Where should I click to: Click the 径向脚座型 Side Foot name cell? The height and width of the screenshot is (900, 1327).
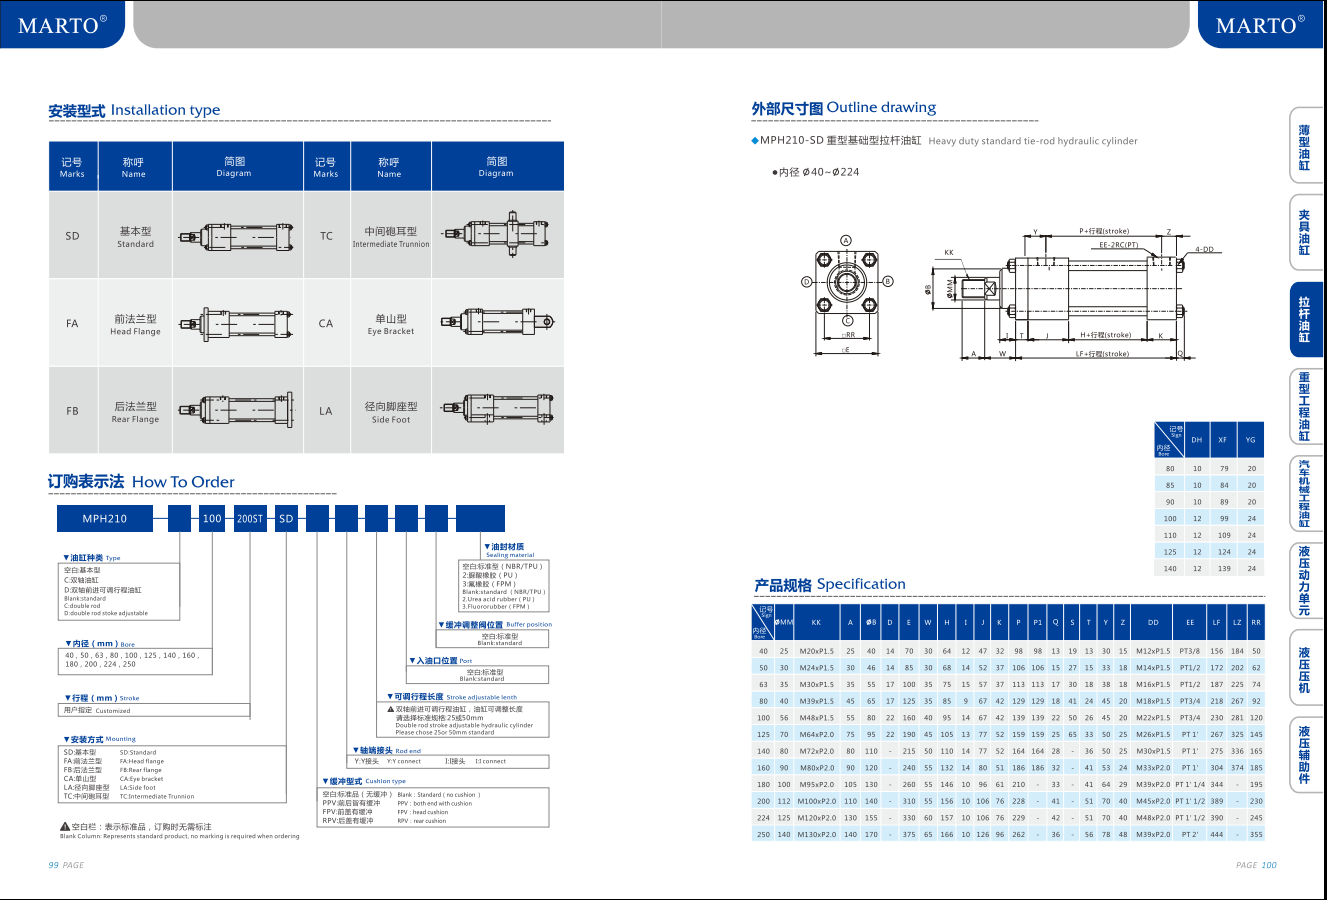(x=391, y=412)
